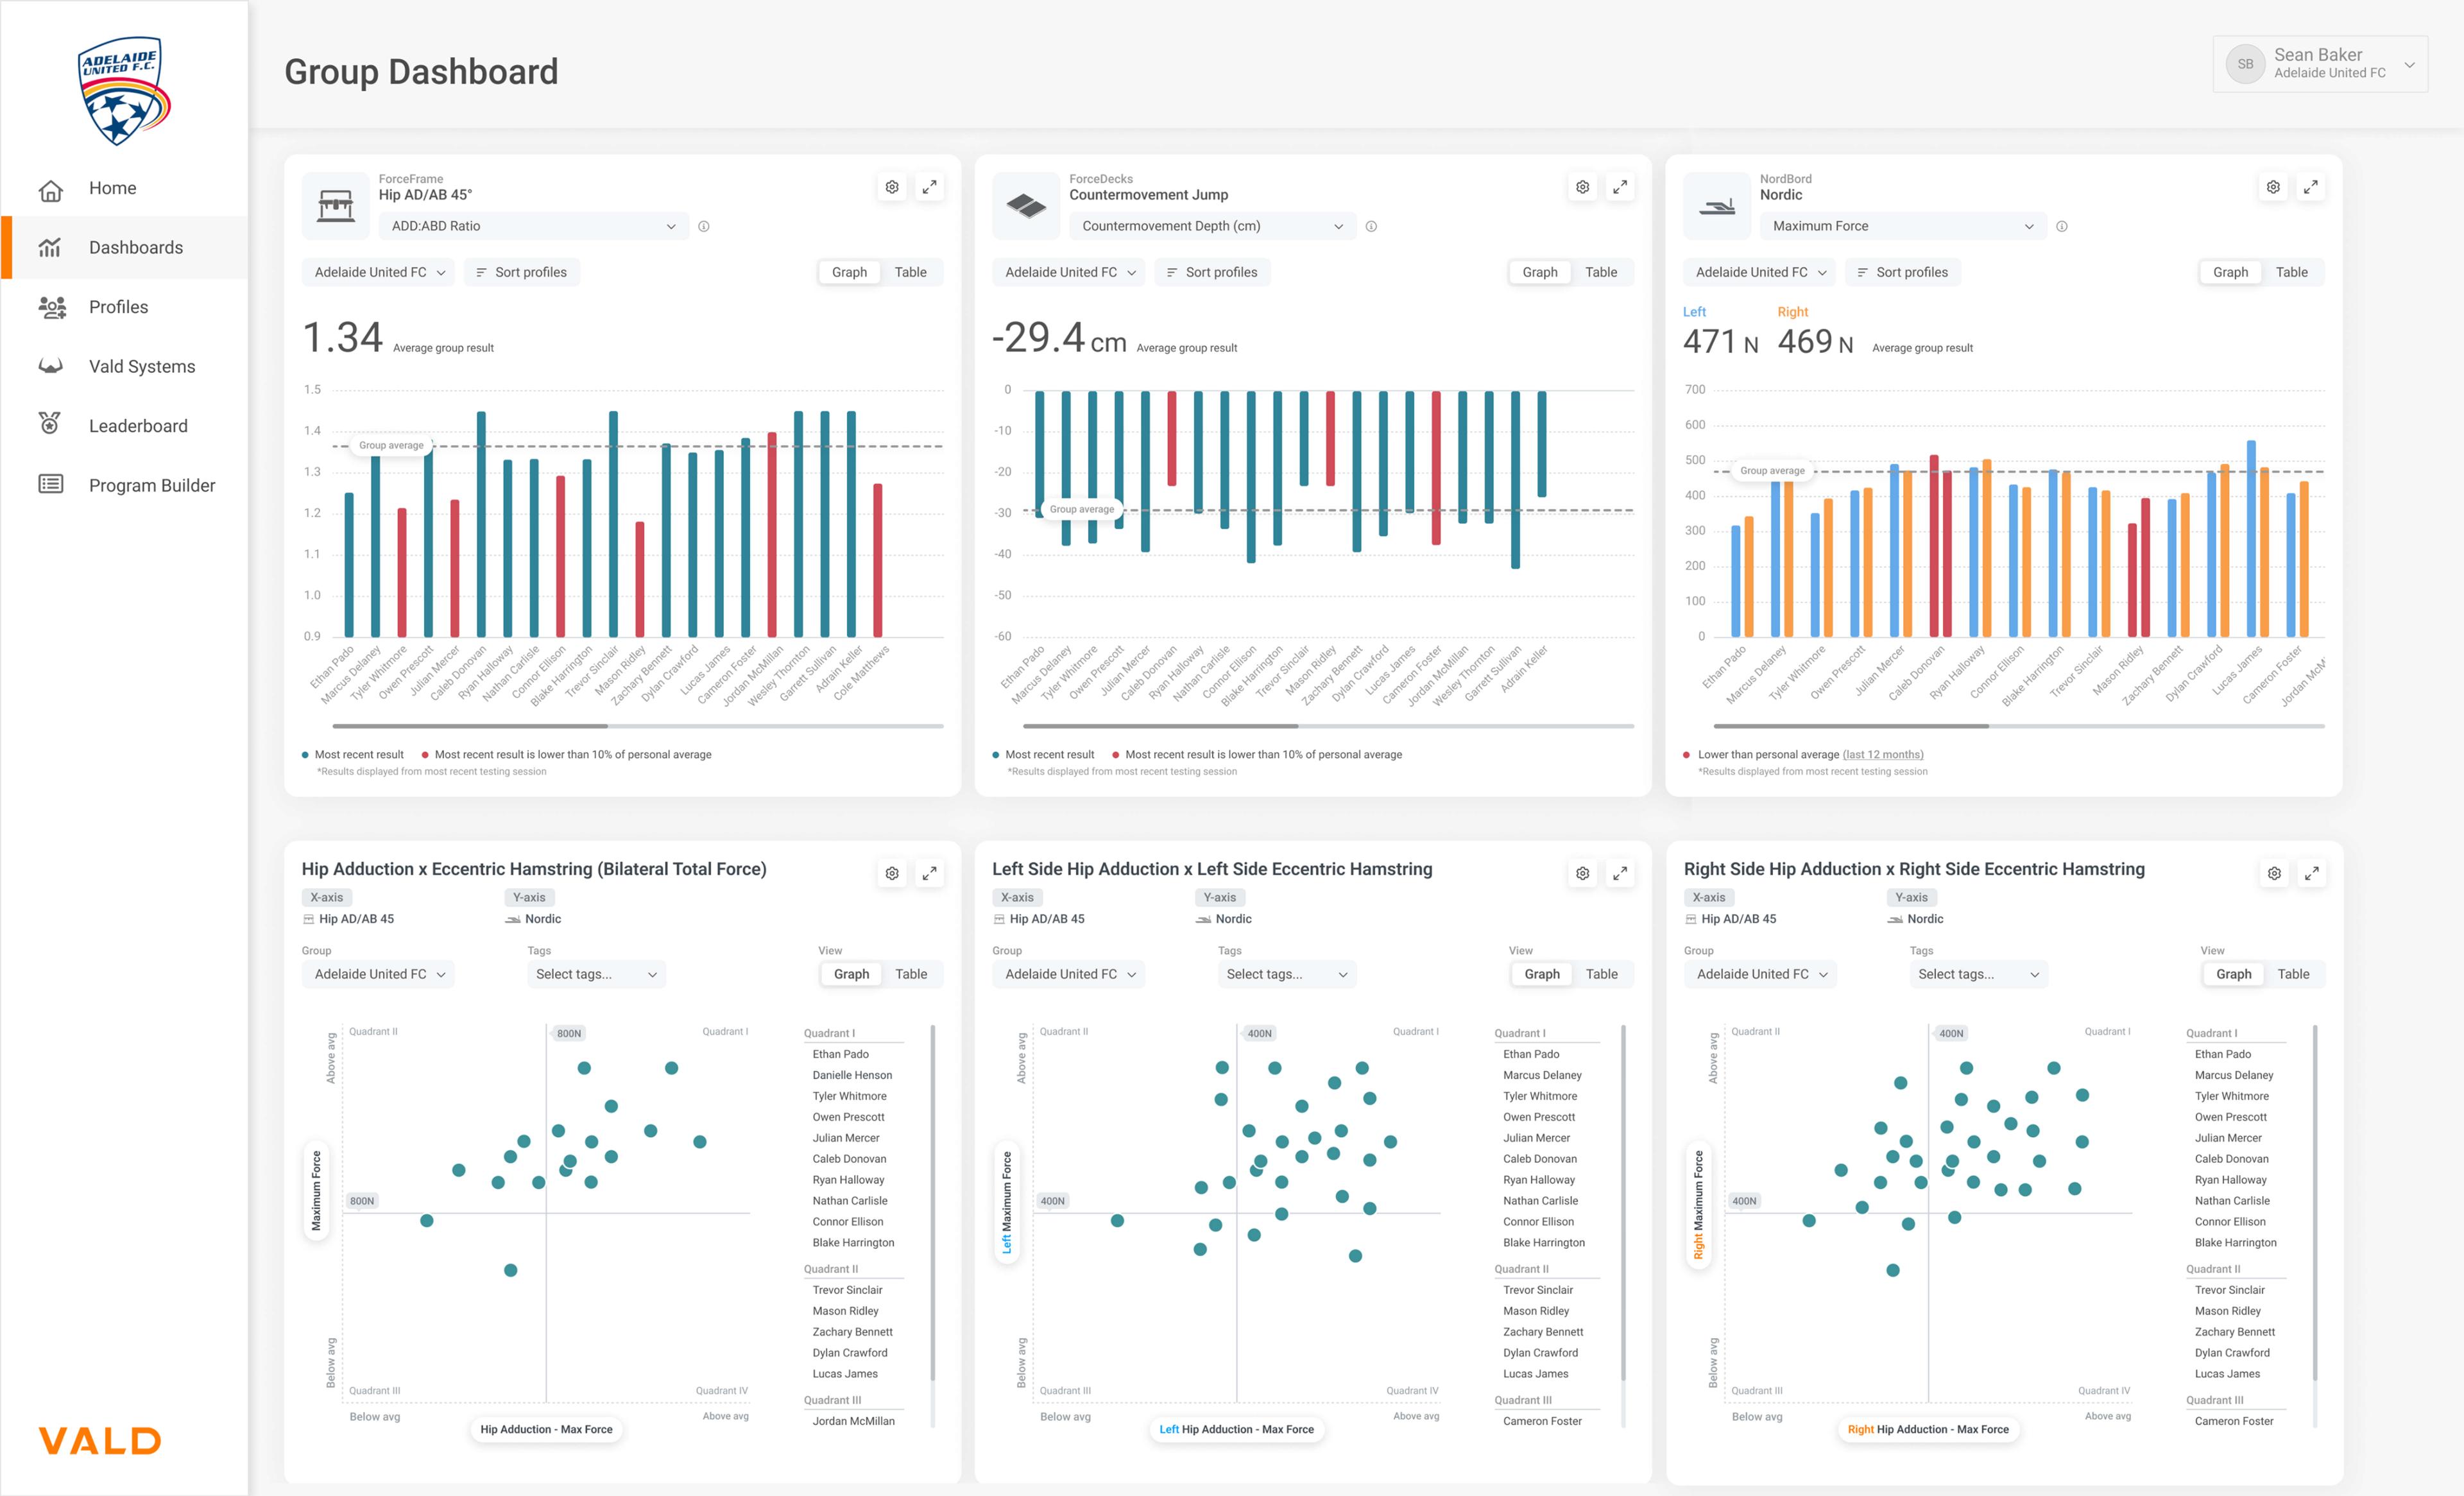
Task: Open settings on Right Side Hip Adduction card
Action: (x=2274, y=873)
